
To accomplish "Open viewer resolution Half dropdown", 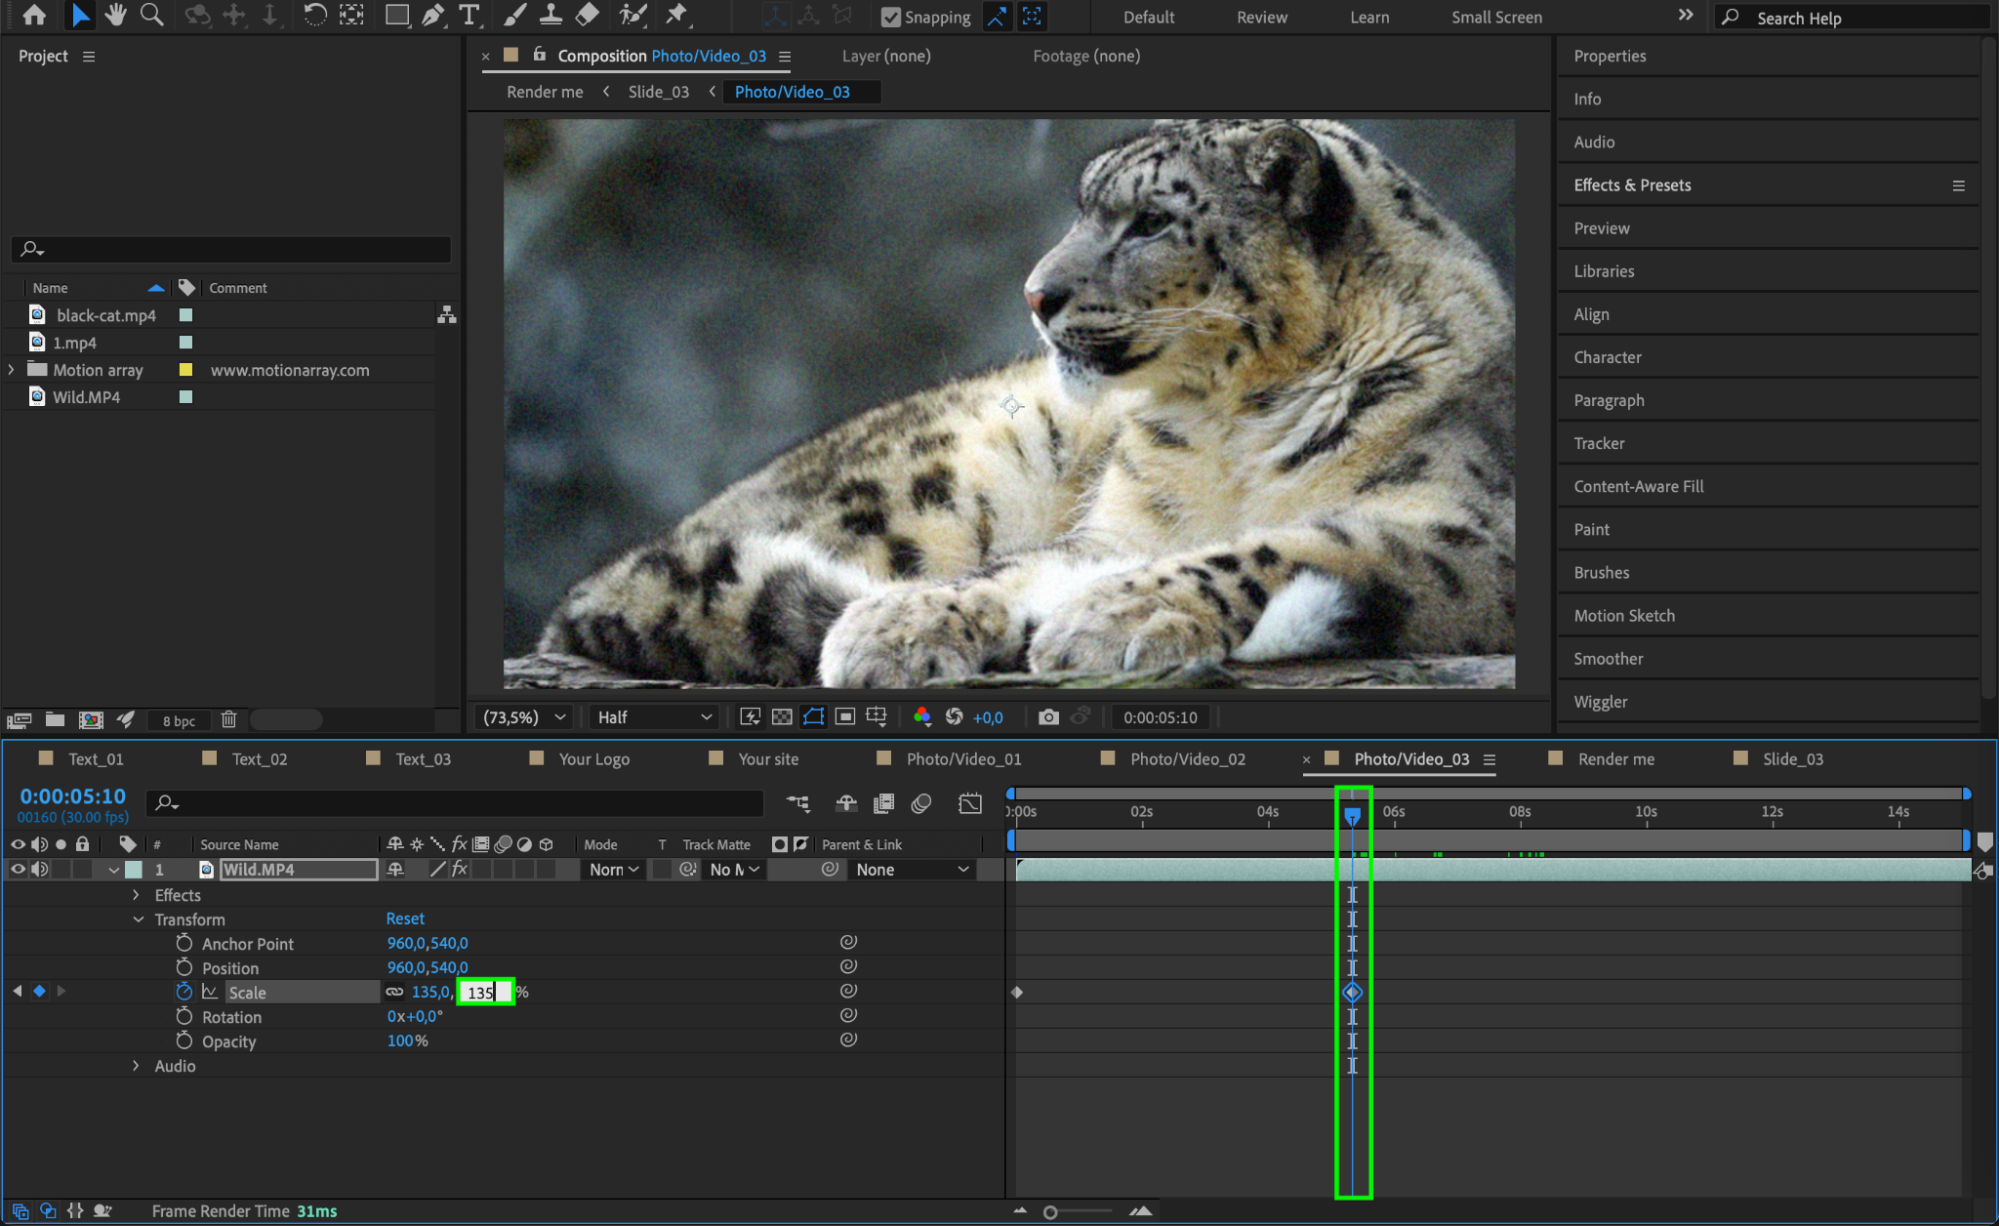I will (654, 717).
